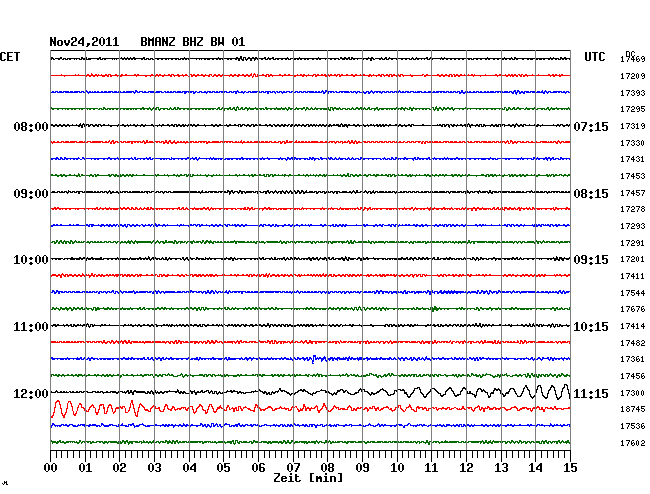Click the UTC timezone label
The image size is (650, 494).
594,57
